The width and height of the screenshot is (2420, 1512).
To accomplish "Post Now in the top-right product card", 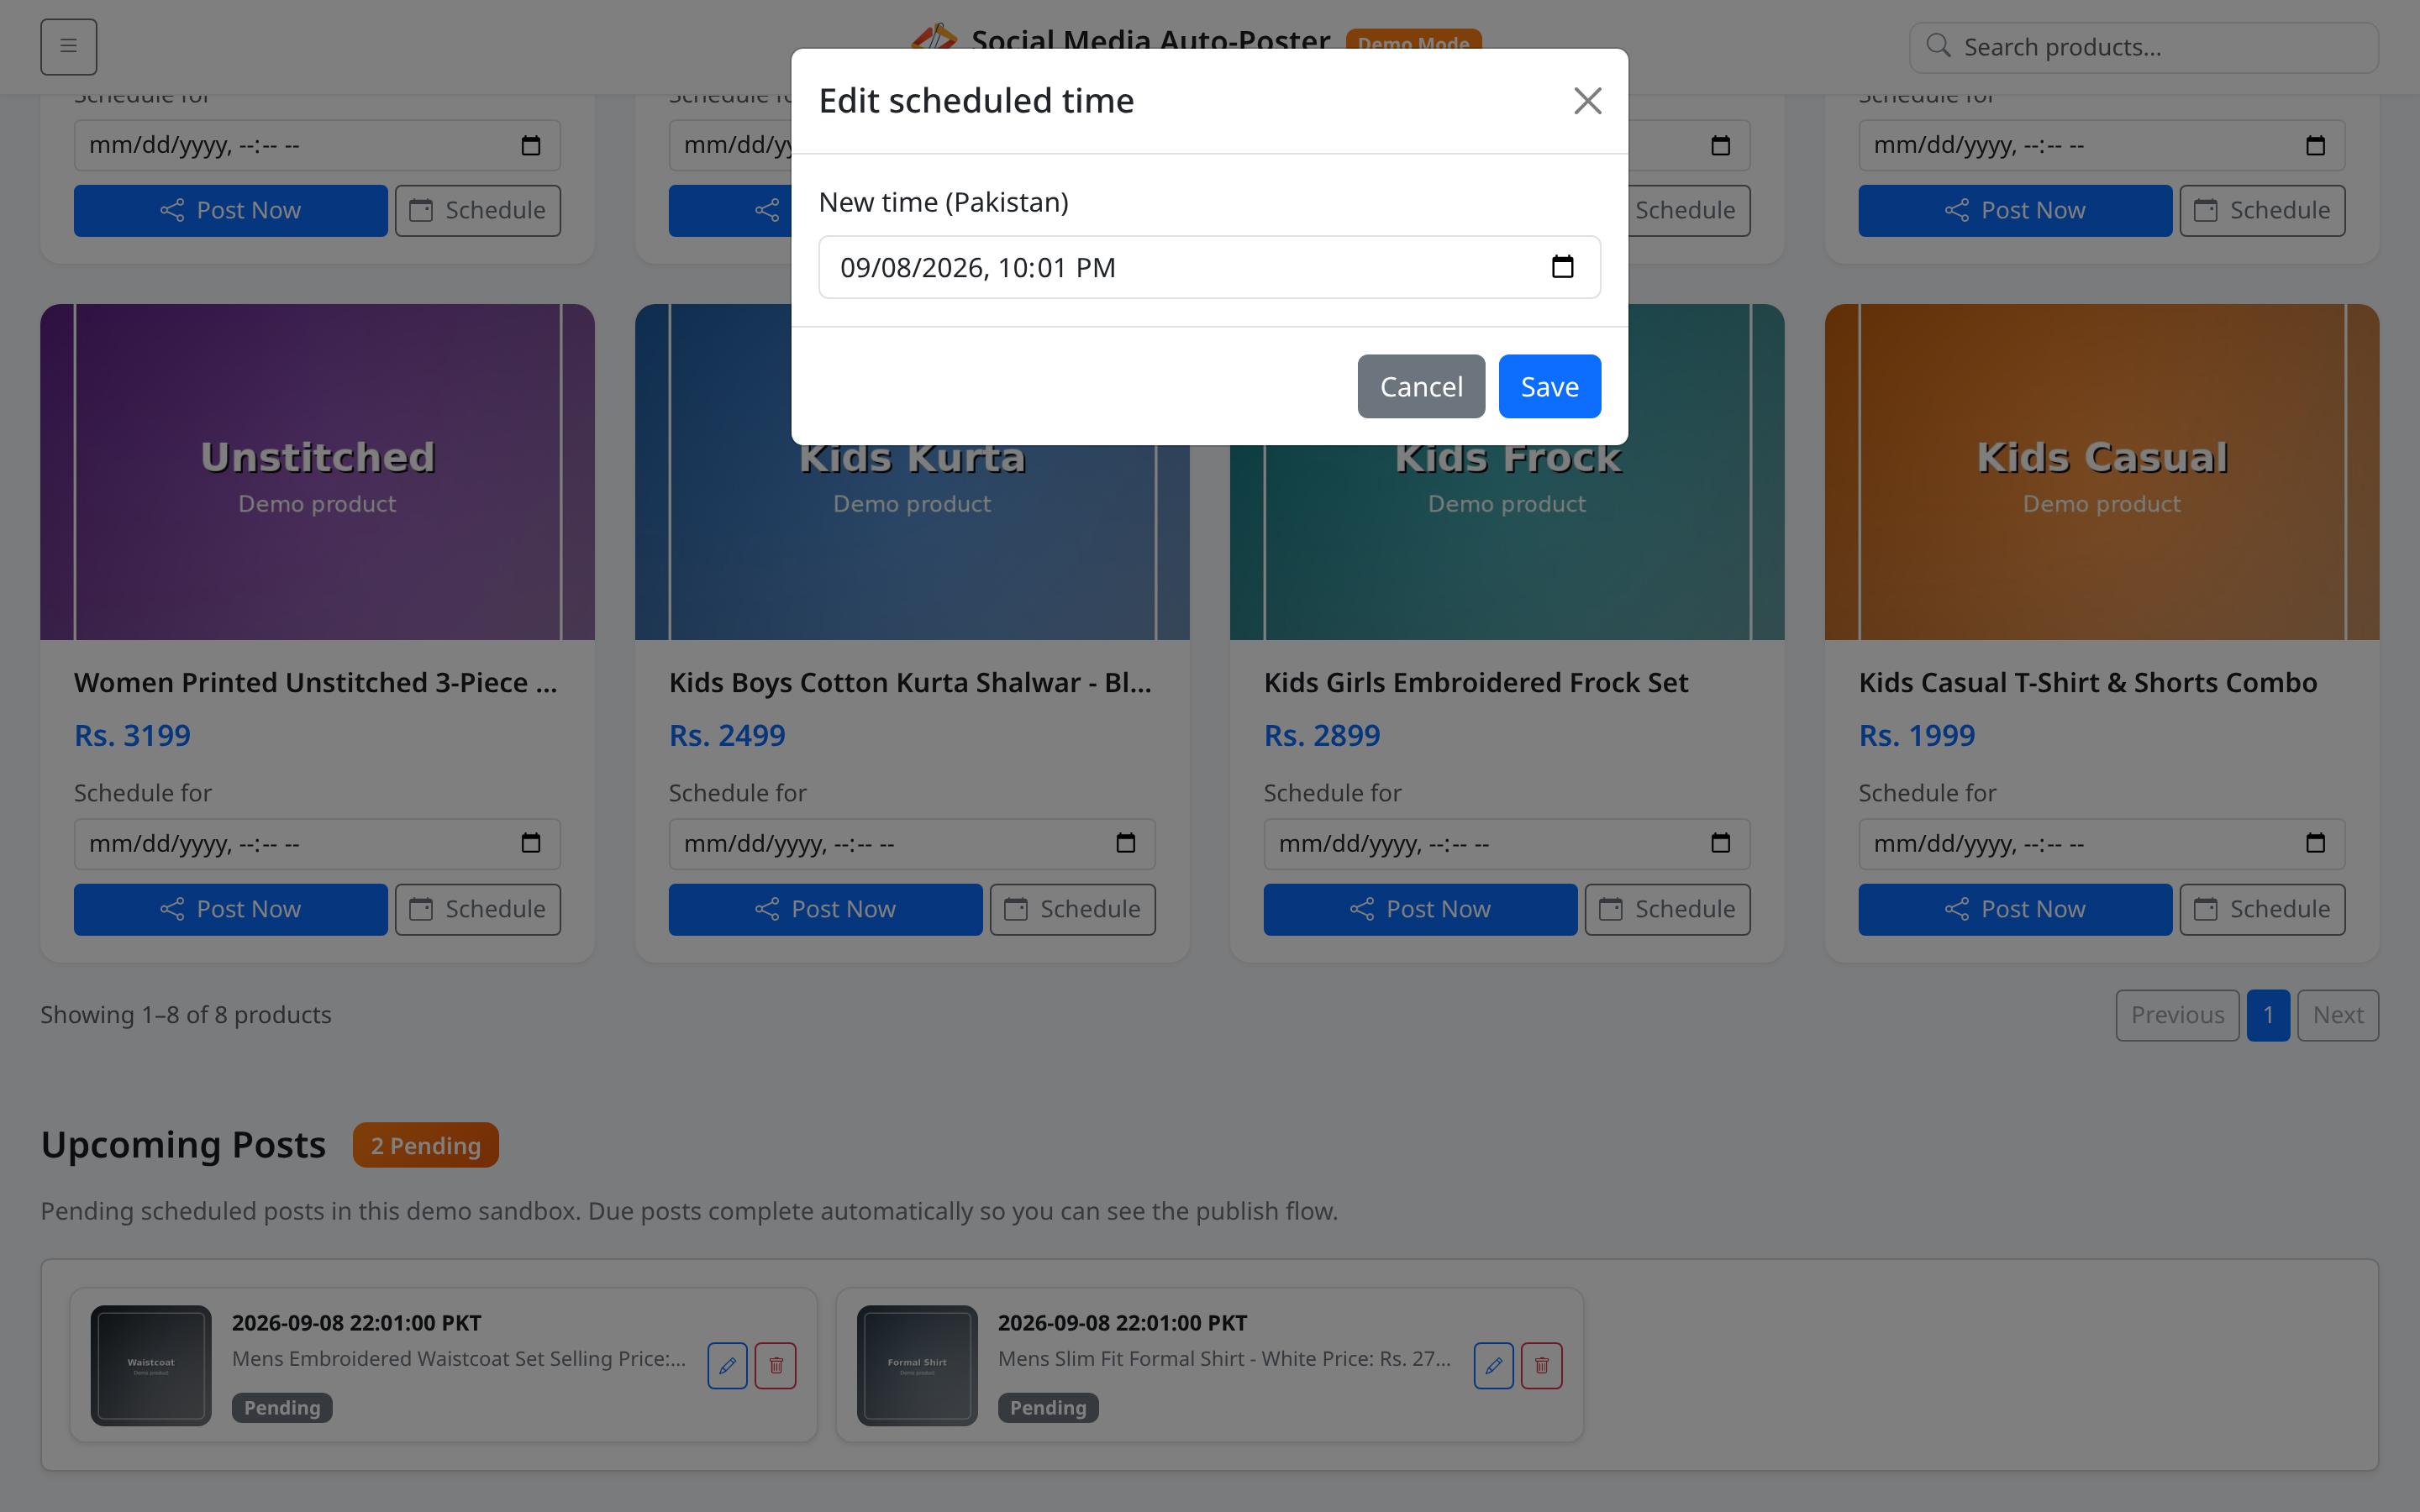I will click(2015, 210).
